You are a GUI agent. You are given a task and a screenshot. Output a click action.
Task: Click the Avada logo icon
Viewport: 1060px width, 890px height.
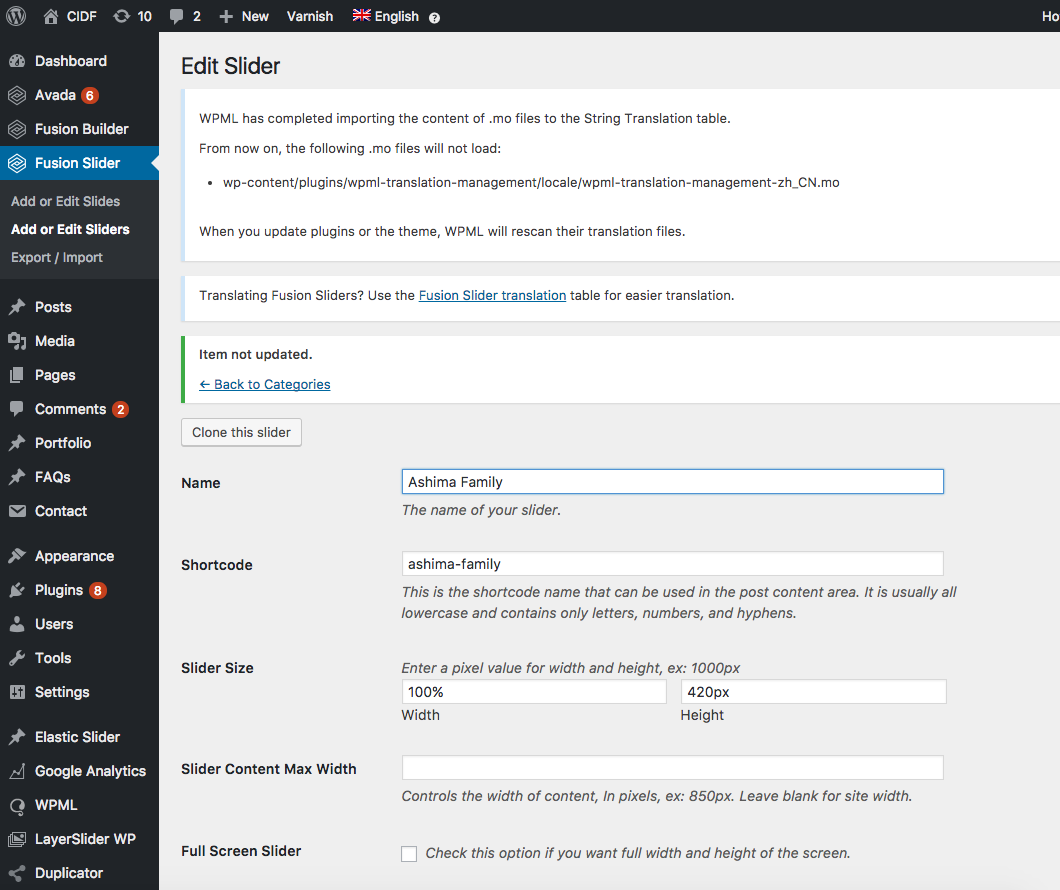pos(17,95)
